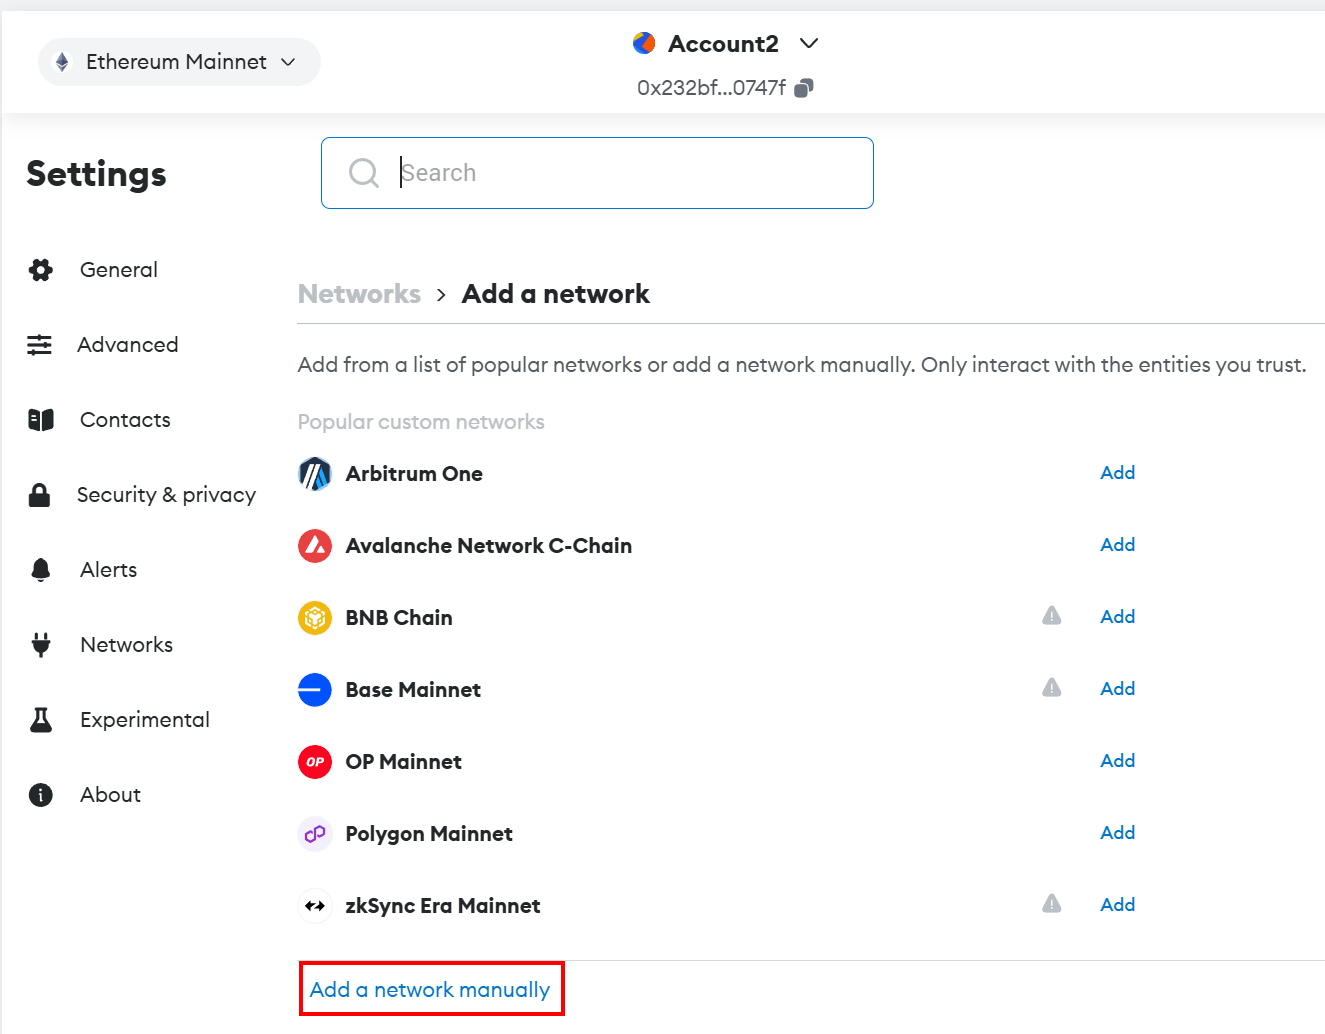Click 'Popular custom networks' heading
Viewport: 1325px width, 1034px height.
point(421,422)
